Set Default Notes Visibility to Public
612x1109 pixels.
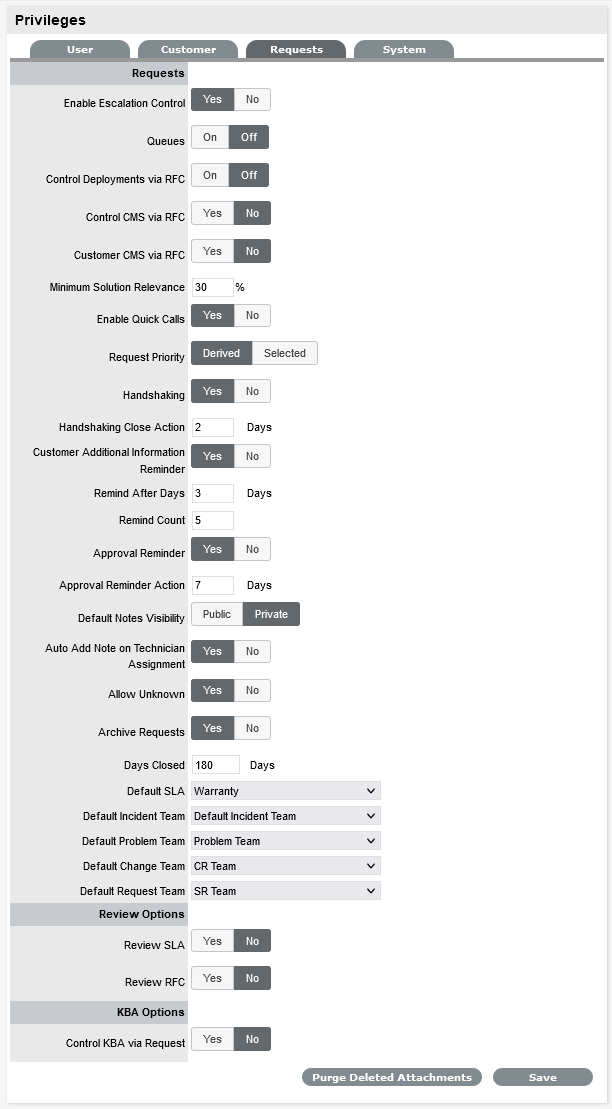pyautogui.click(x=217, y=615)
